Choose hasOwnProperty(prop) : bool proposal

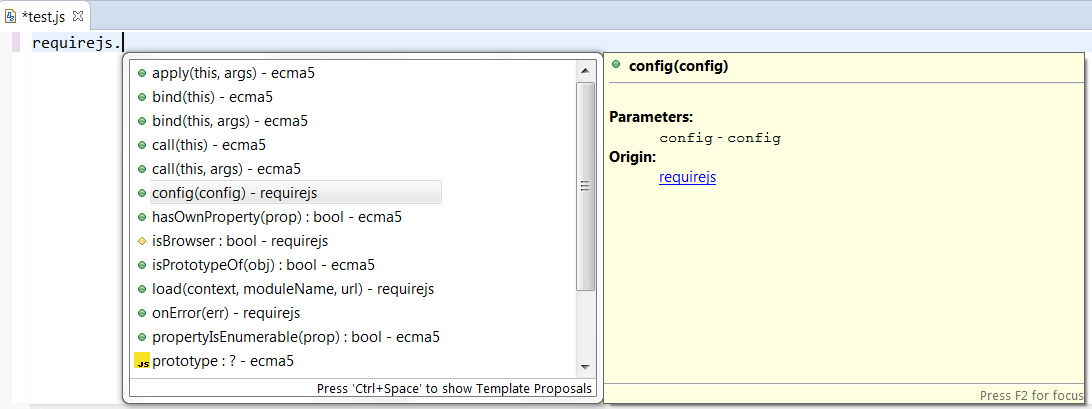coord(277,217)
